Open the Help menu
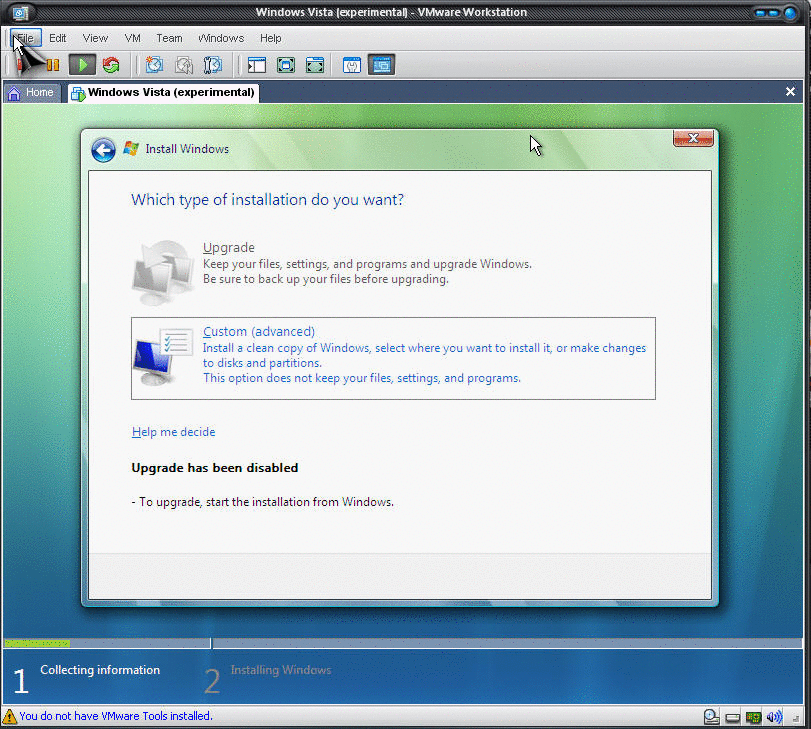This screenshot has width=811, height=729. tap(271, 38)
